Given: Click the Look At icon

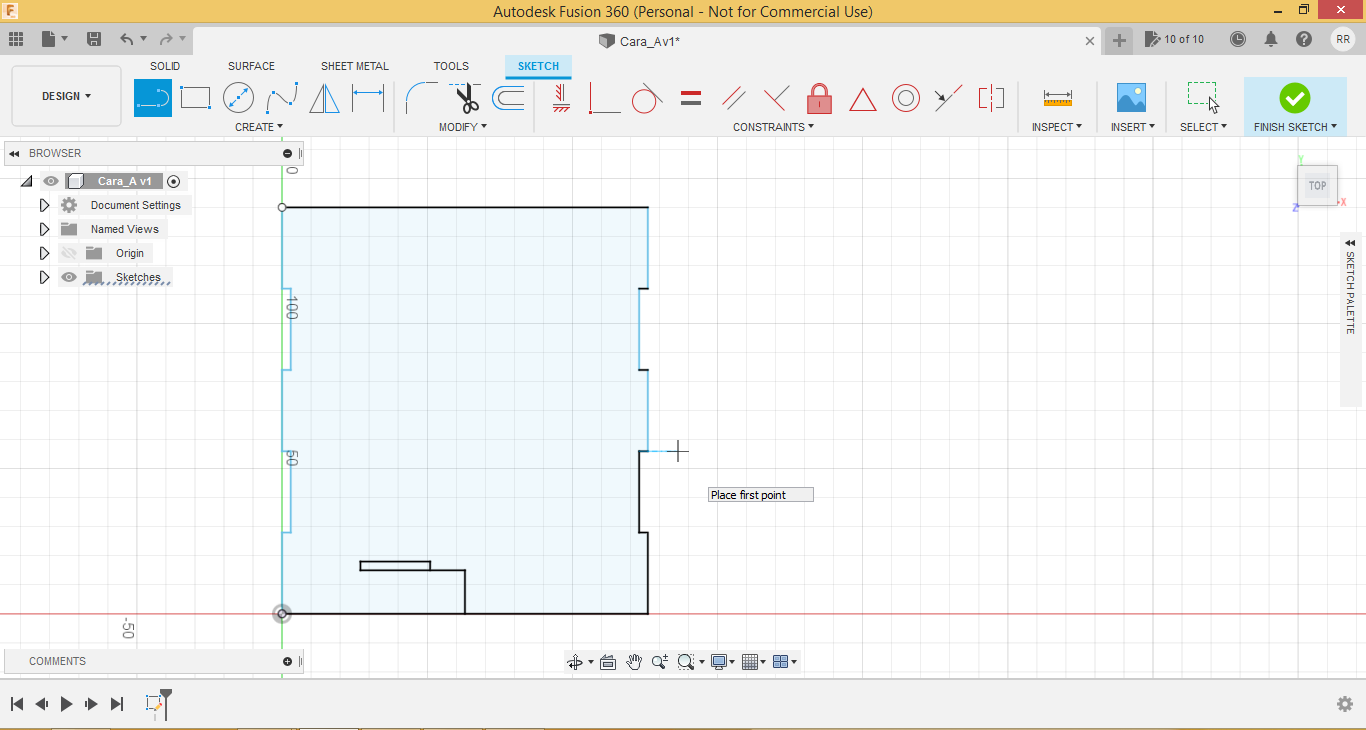Looking at the screenshot, I should 607,662.
